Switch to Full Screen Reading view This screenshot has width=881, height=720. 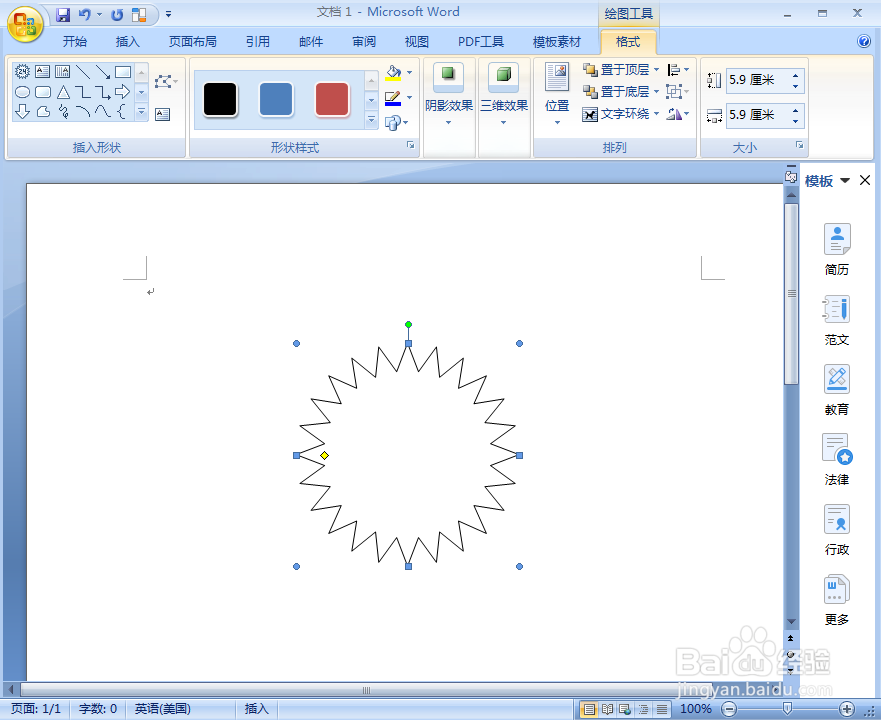click(x=607, y=709)
